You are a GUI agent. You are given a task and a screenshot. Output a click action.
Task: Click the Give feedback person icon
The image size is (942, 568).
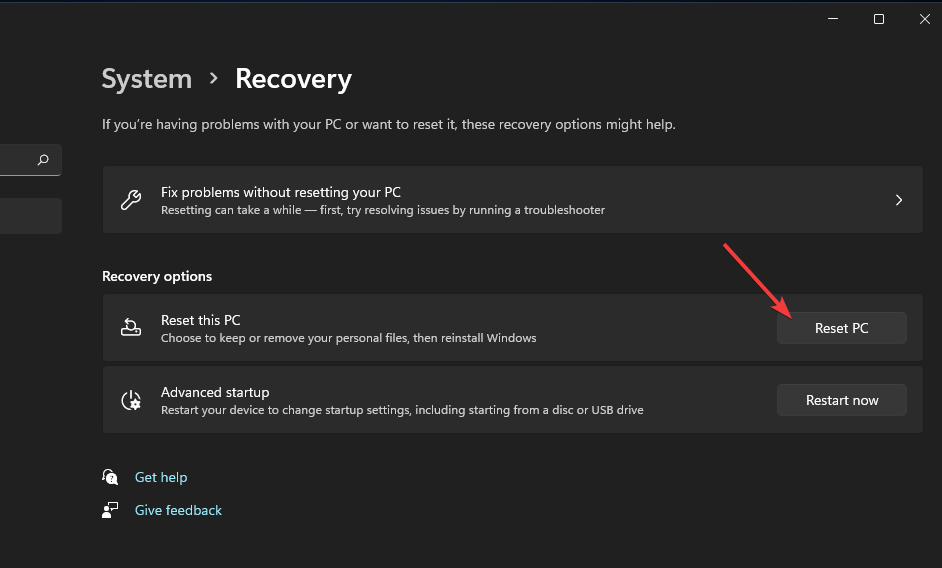(x=110, y=510)
